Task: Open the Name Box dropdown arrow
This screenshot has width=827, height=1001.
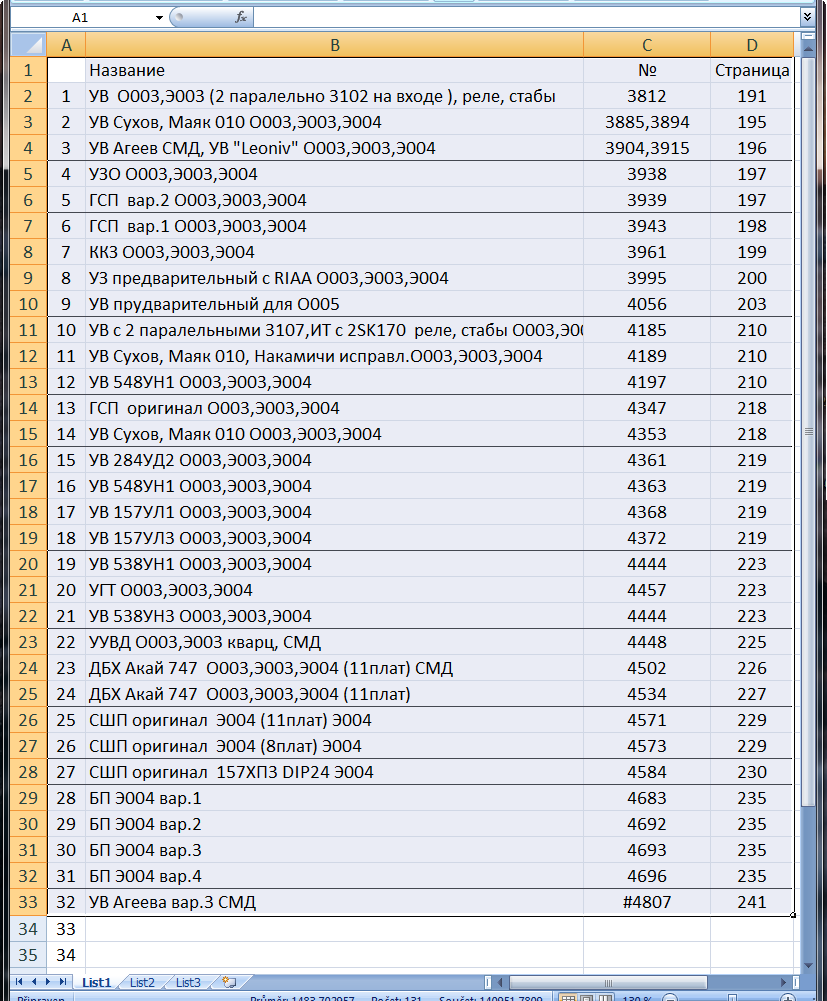Action: pyautogui.click(x=159, y=17)
